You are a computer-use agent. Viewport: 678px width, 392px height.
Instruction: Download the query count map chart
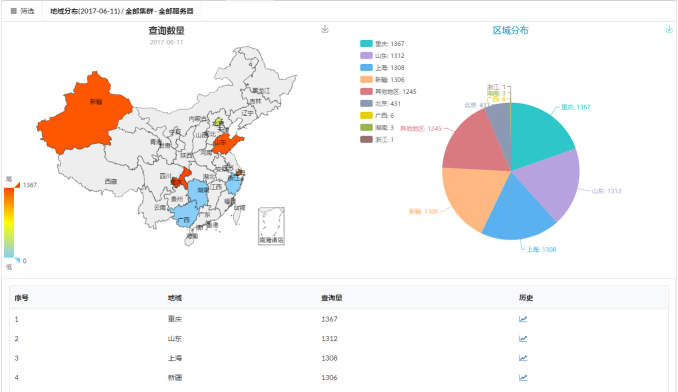[325, 29]
